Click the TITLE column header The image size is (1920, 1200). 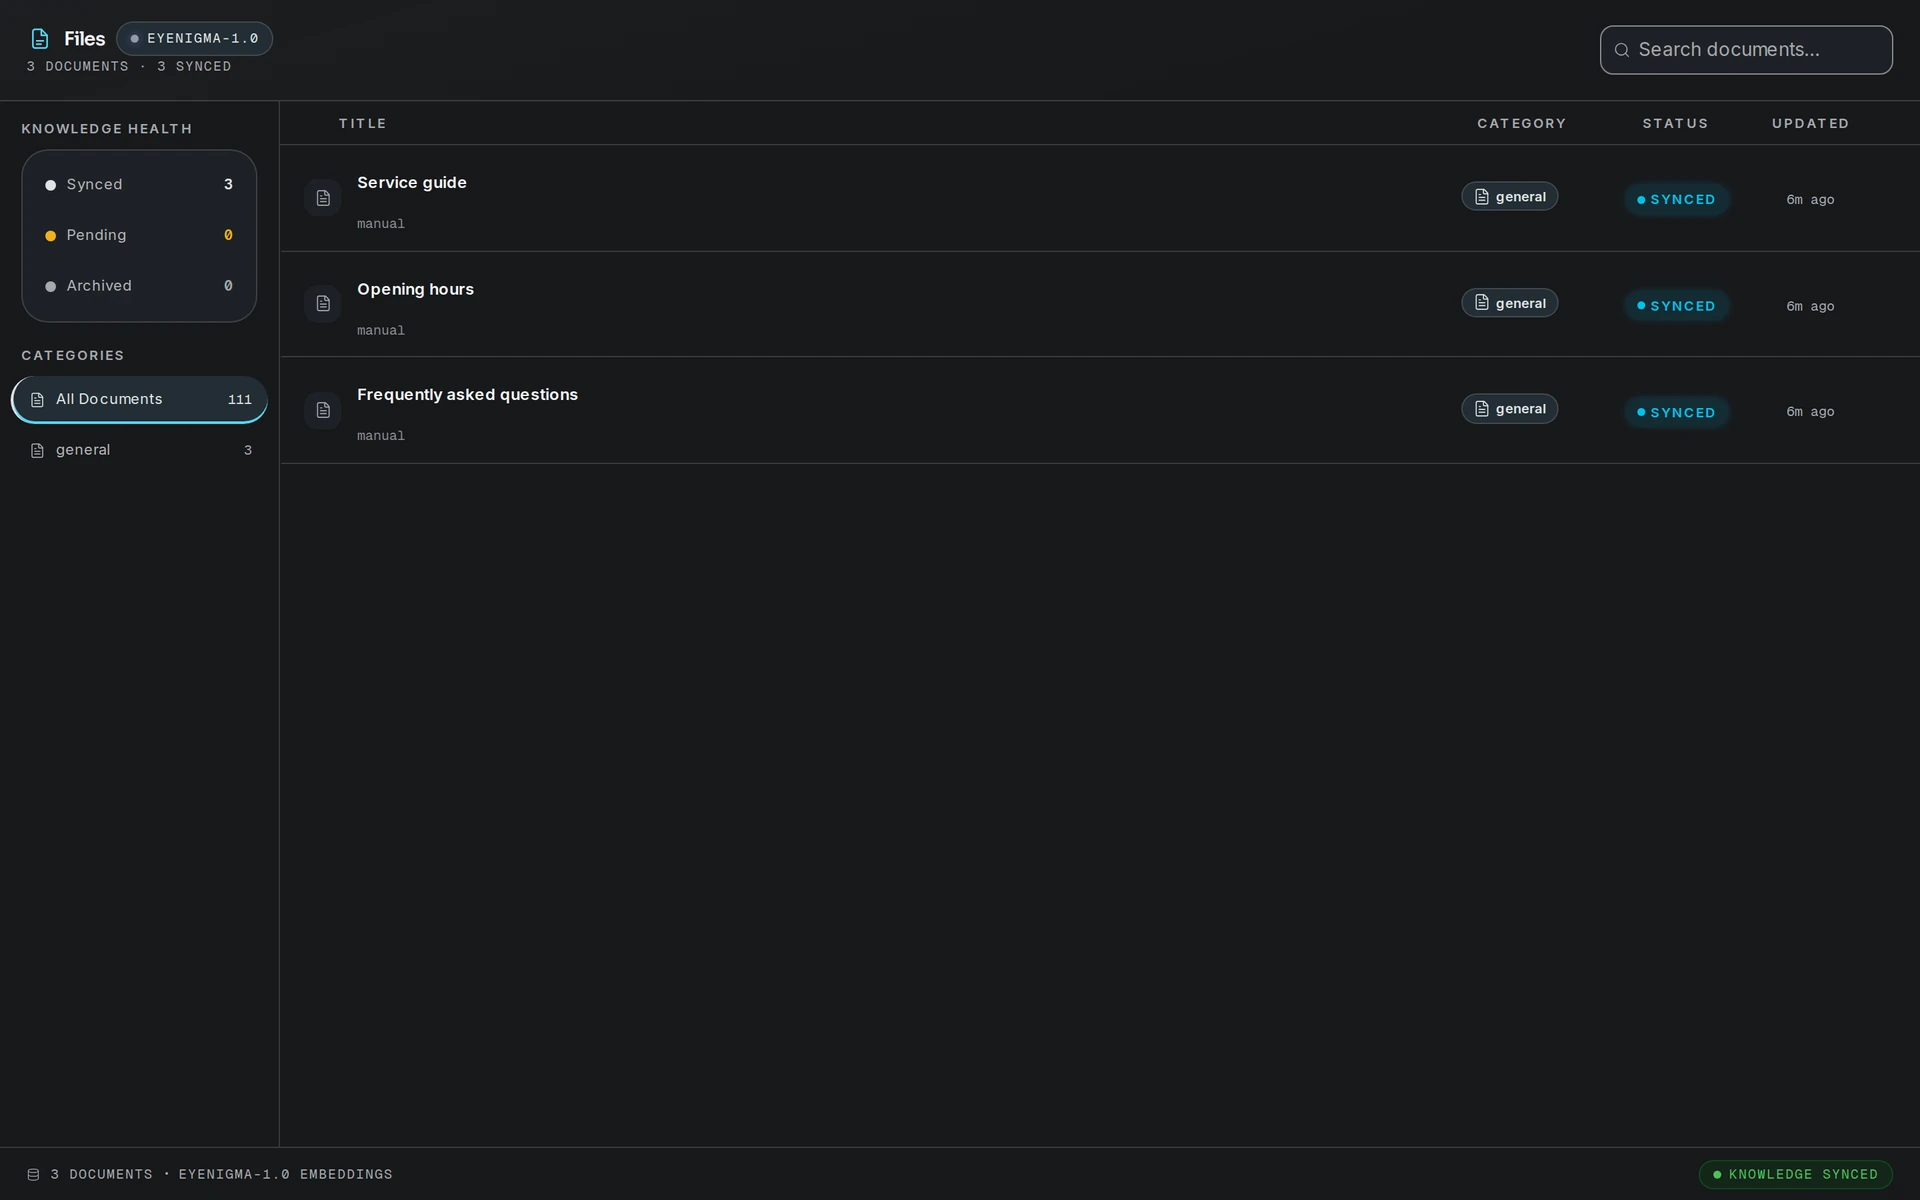point(362,124)
